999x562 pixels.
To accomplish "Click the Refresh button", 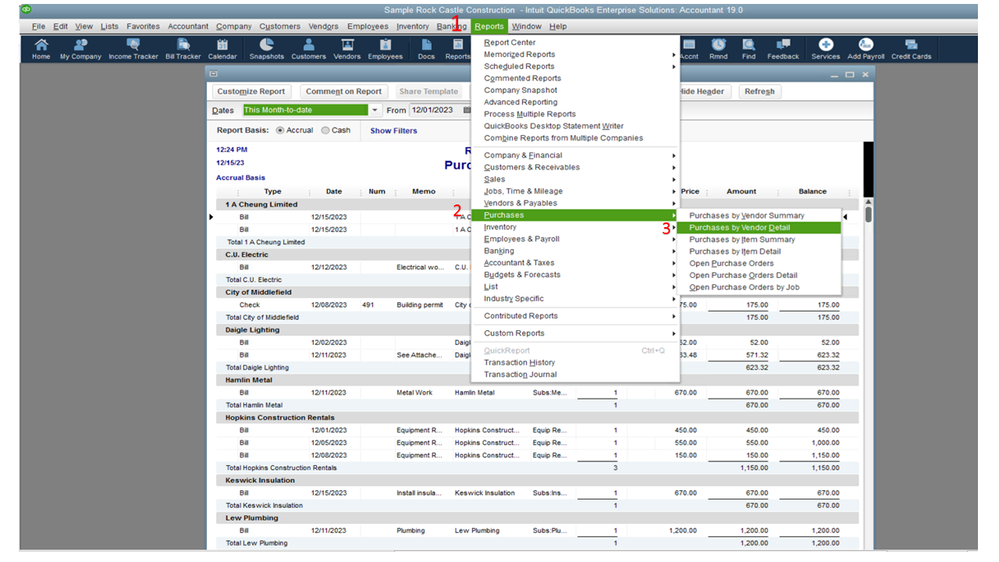I will (x=759, y=91).
